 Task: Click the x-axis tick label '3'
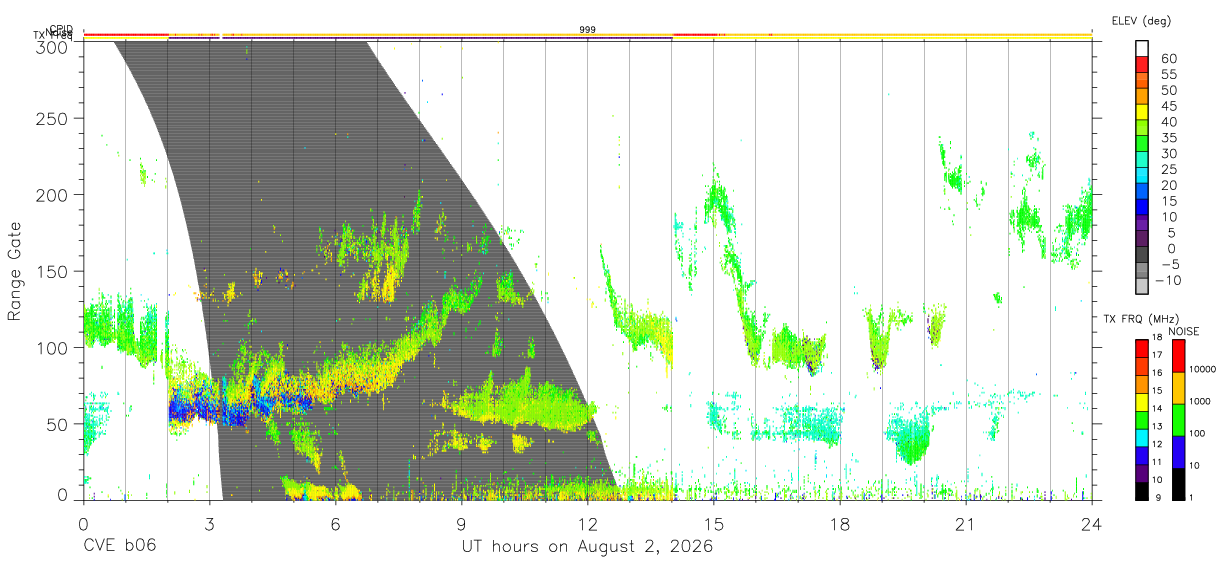click(209, 523)
